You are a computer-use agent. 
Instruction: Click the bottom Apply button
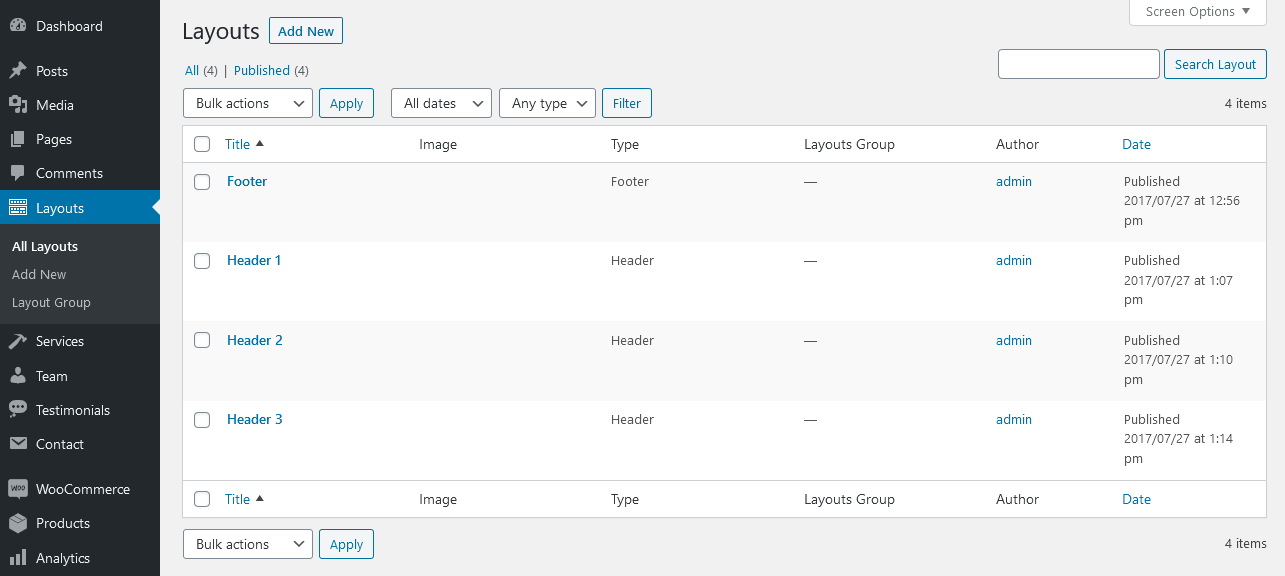pyautogui.click(x=346, y=544)
